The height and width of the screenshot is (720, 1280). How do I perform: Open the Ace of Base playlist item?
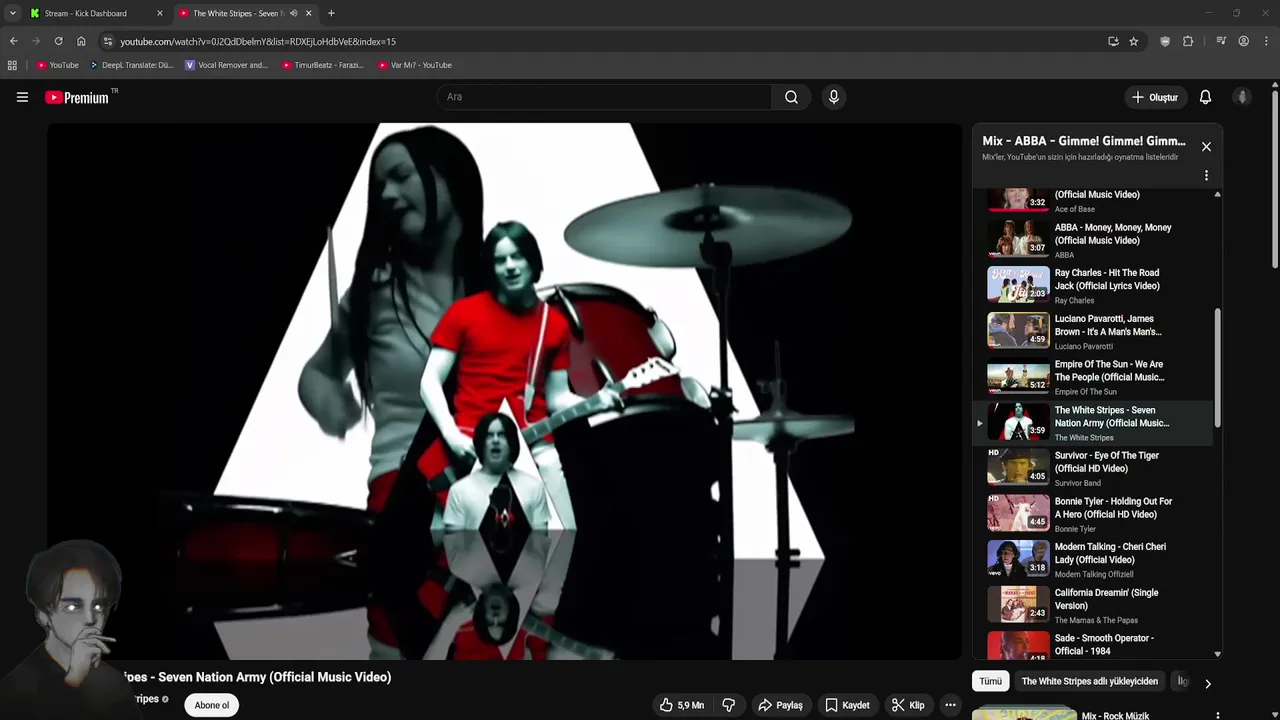tap(1093, 201)
